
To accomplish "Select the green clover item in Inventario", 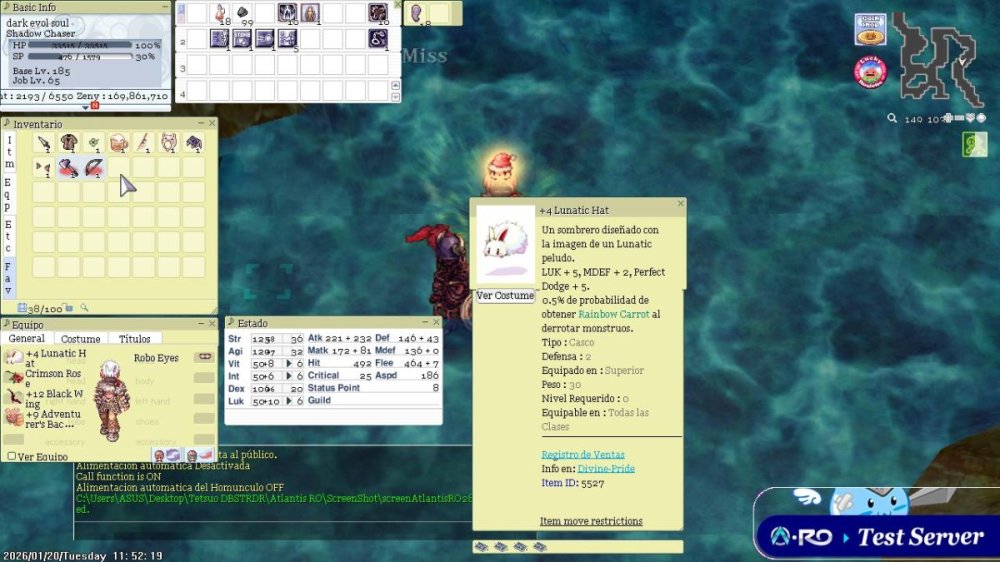I will click(94, 143).
